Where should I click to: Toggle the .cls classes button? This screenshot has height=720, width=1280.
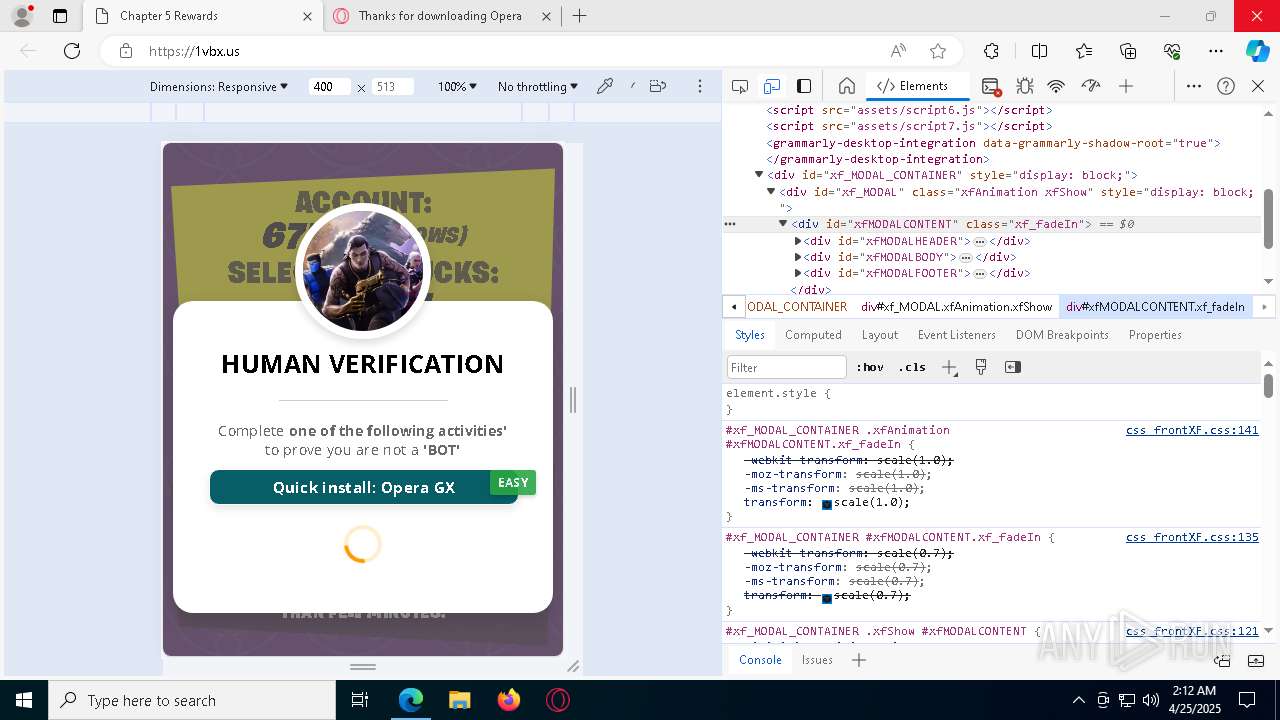[x=912, y=367]
